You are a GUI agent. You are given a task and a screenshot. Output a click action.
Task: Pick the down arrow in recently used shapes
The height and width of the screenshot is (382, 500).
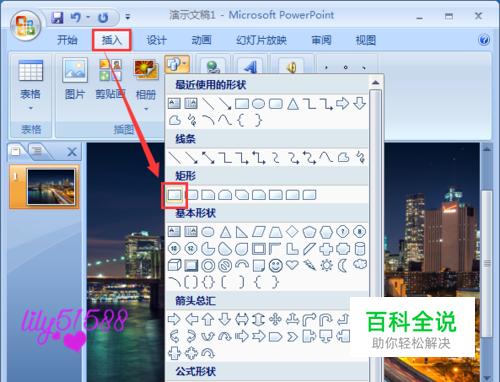point(360,104)
